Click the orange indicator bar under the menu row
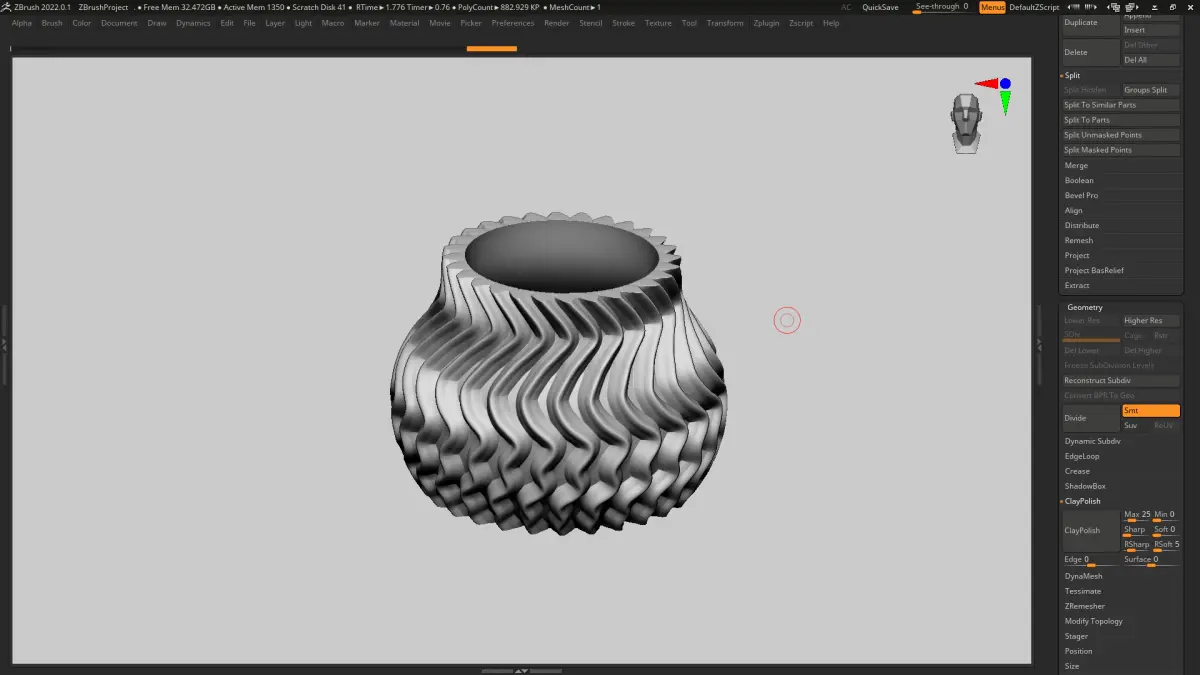Viewport: 1200px width, 675px height. click(x=492, y=48)
